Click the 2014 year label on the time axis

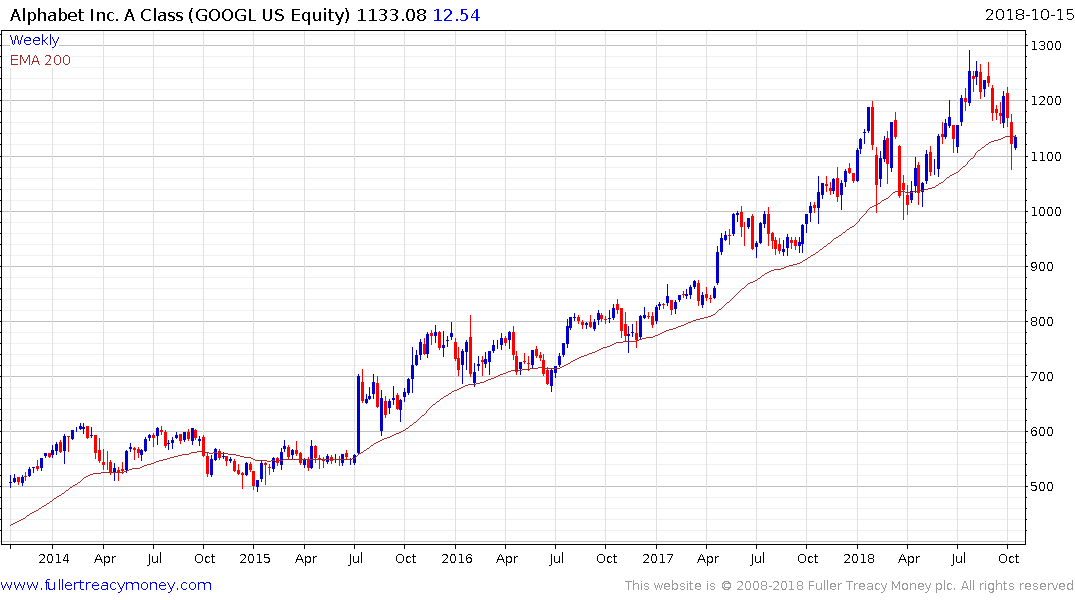53,559
